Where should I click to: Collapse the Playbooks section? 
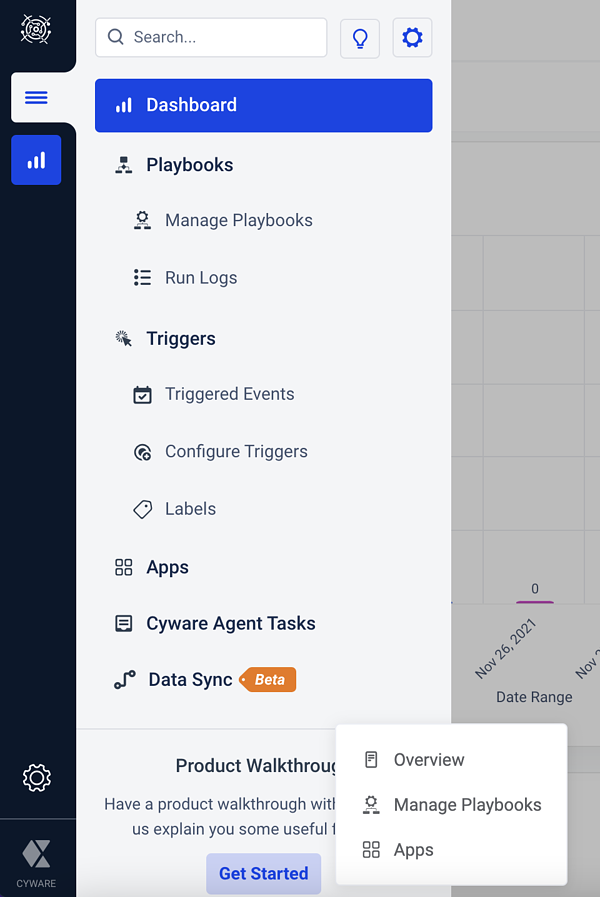[x=189, y=165]
